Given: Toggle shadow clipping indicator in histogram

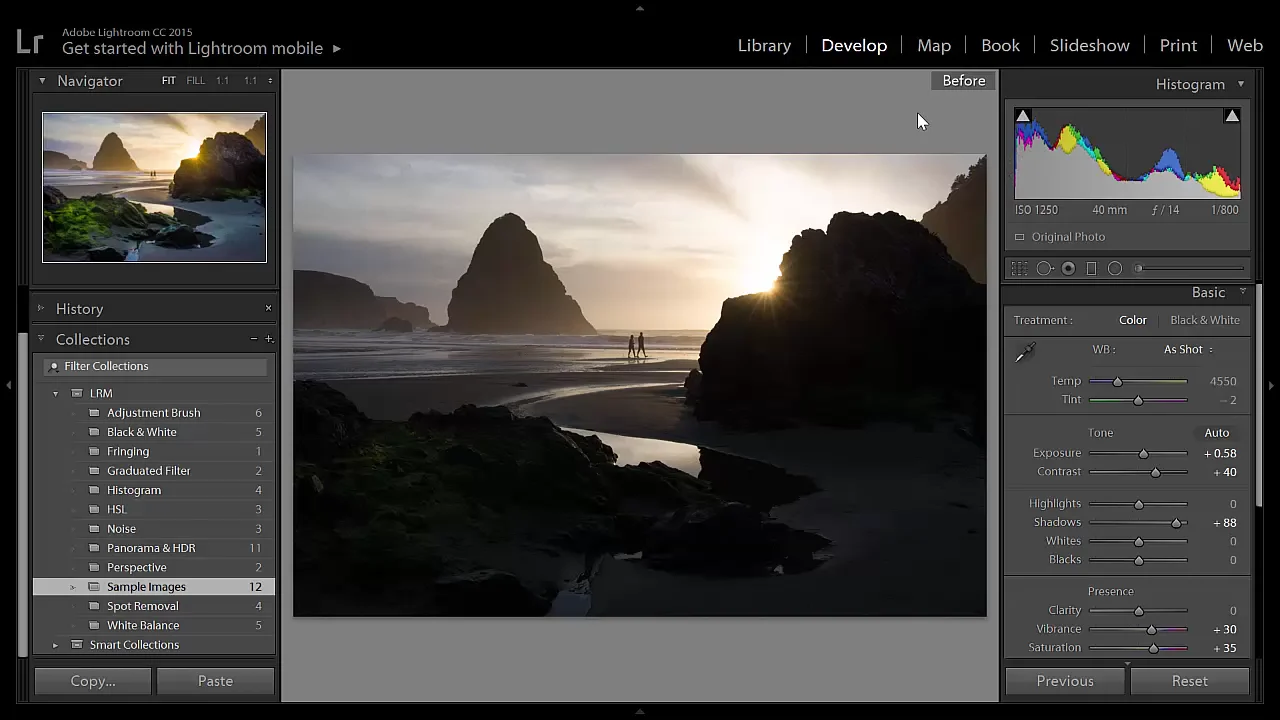Looking at the screenshot, I should point(1023,116).
